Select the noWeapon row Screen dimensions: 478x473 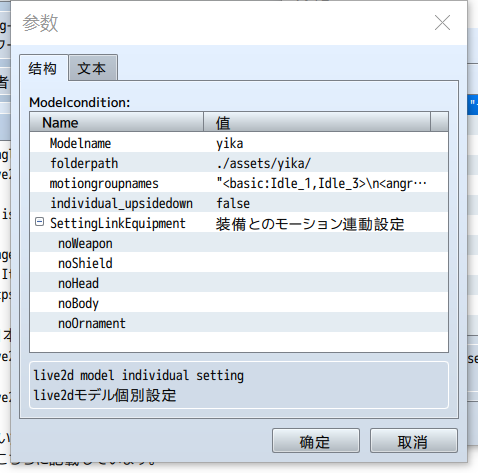tap(239, 243)
